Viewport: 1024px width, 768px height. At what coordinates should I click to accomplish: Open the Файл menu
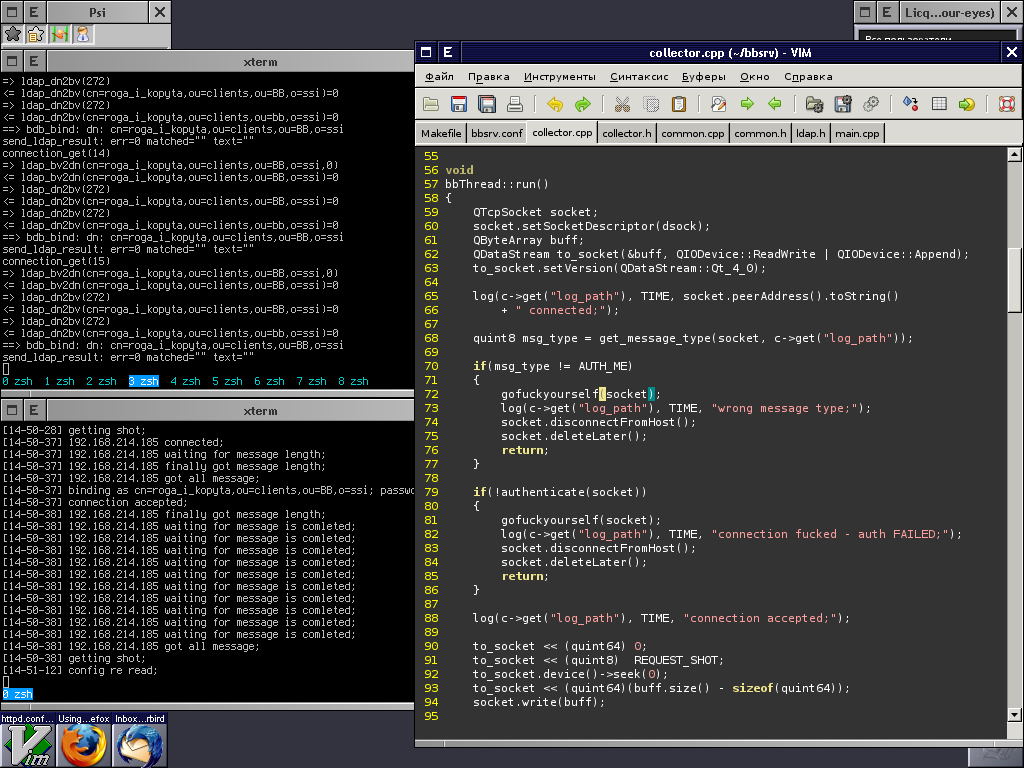click(438, 76)
